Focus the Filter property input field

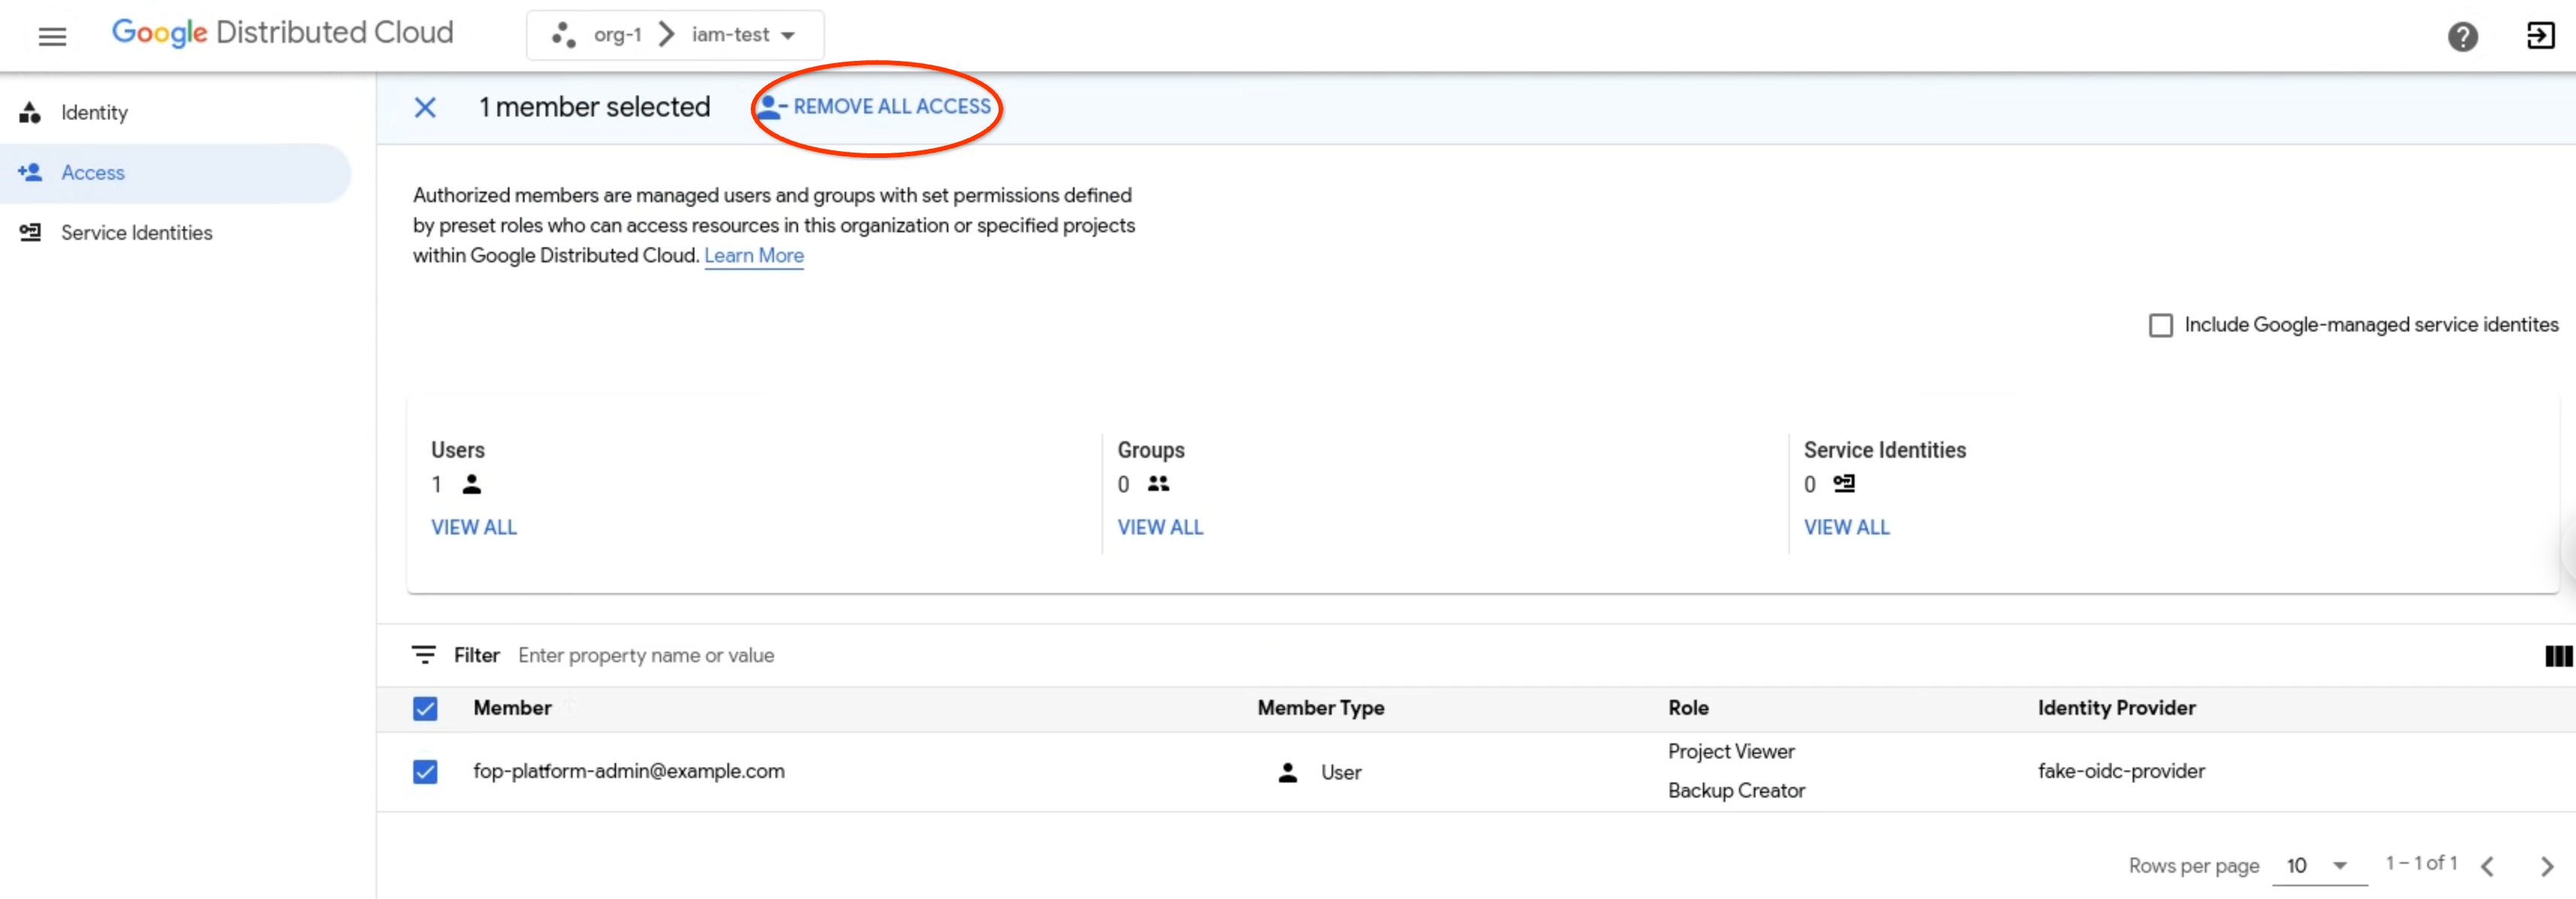[x=646, y=656]
